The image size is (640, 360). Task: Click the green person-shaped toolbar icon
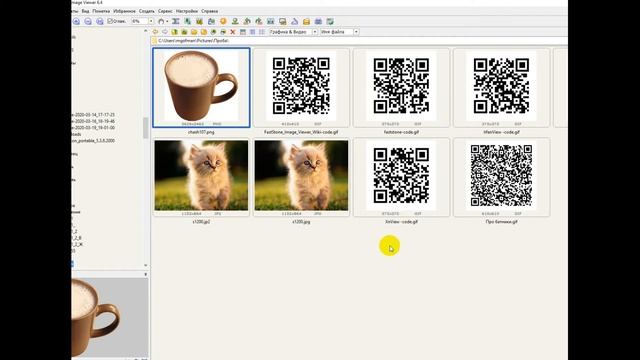pyautogui.click(x=235, y=21)
